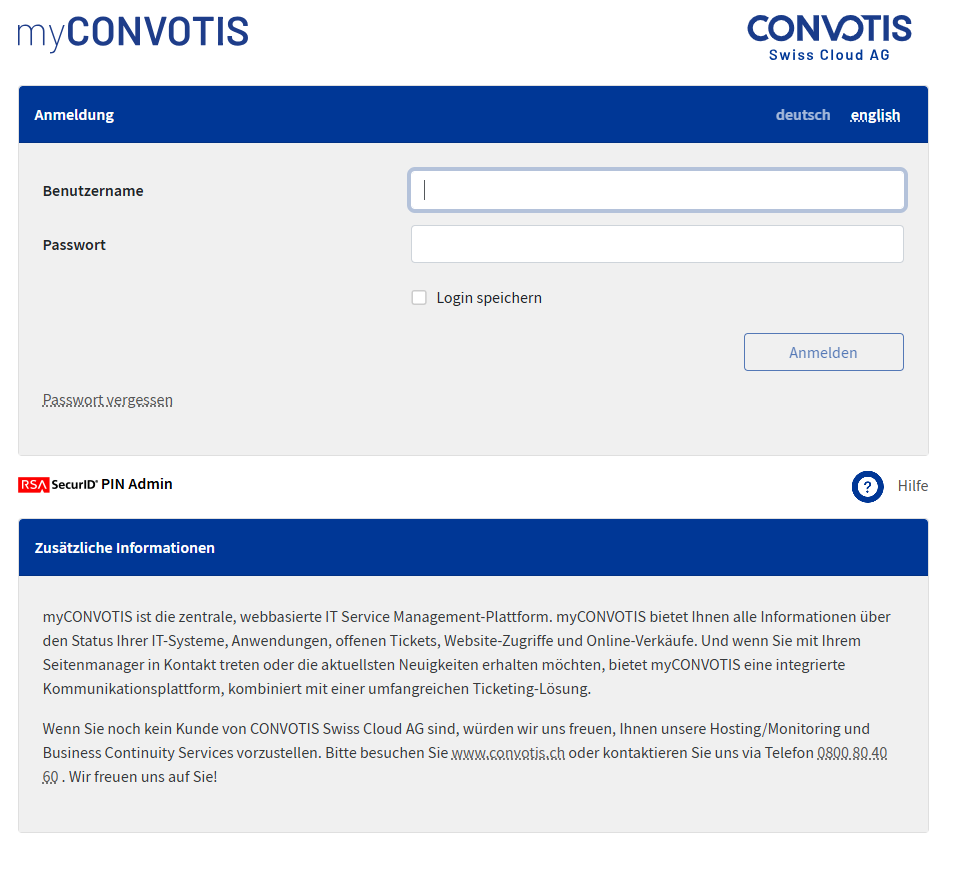The image size is (979, 872).
Task: Switch language to deutsch
Action: (802, 115)
